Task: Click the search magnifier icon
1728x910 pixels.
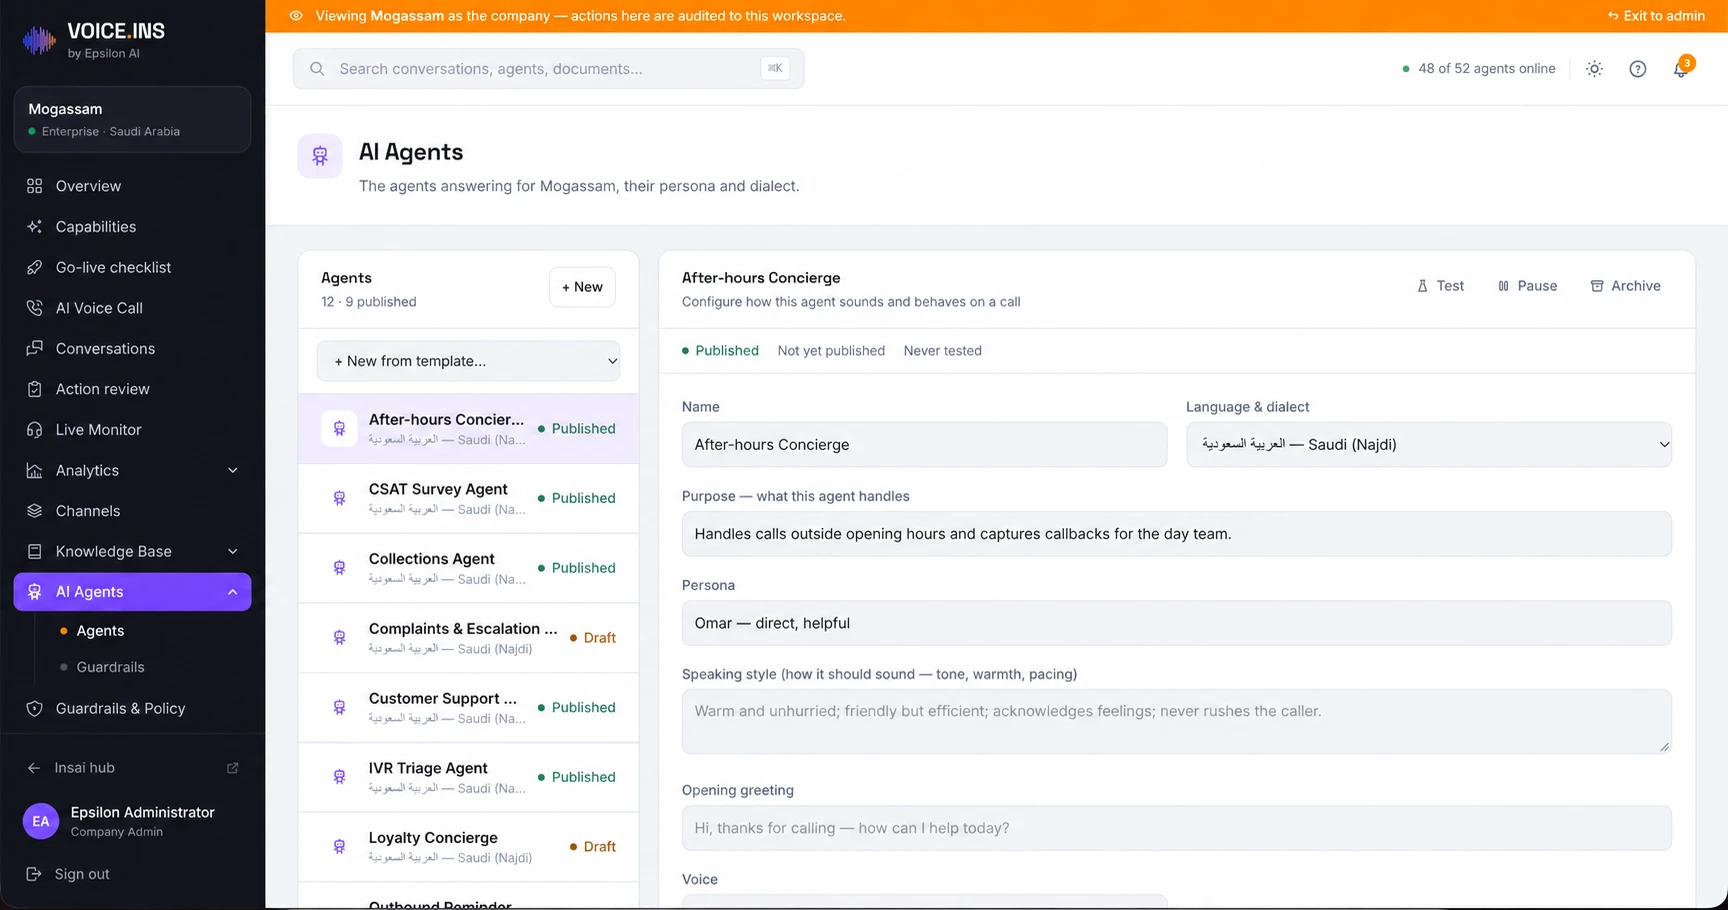Action: click(x=317, y=69)
